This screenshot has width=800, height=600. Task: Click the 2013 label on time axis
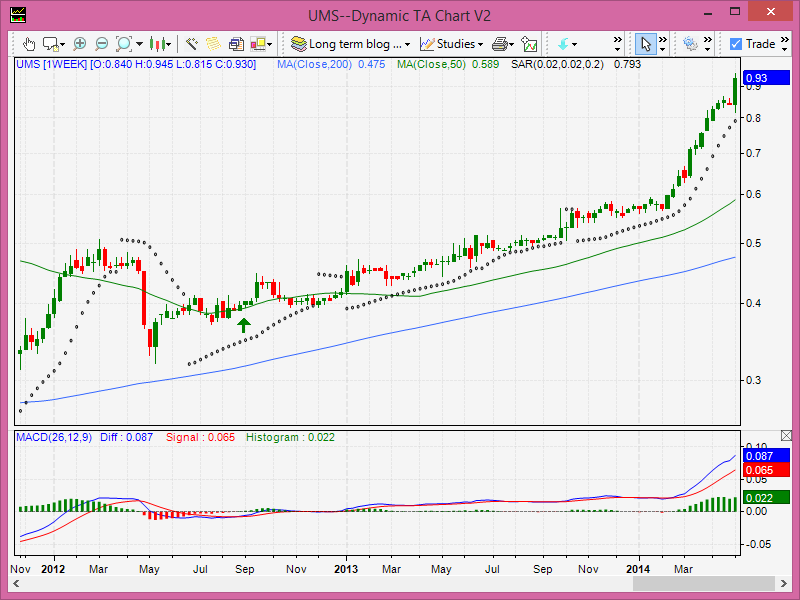click(346, 569)
